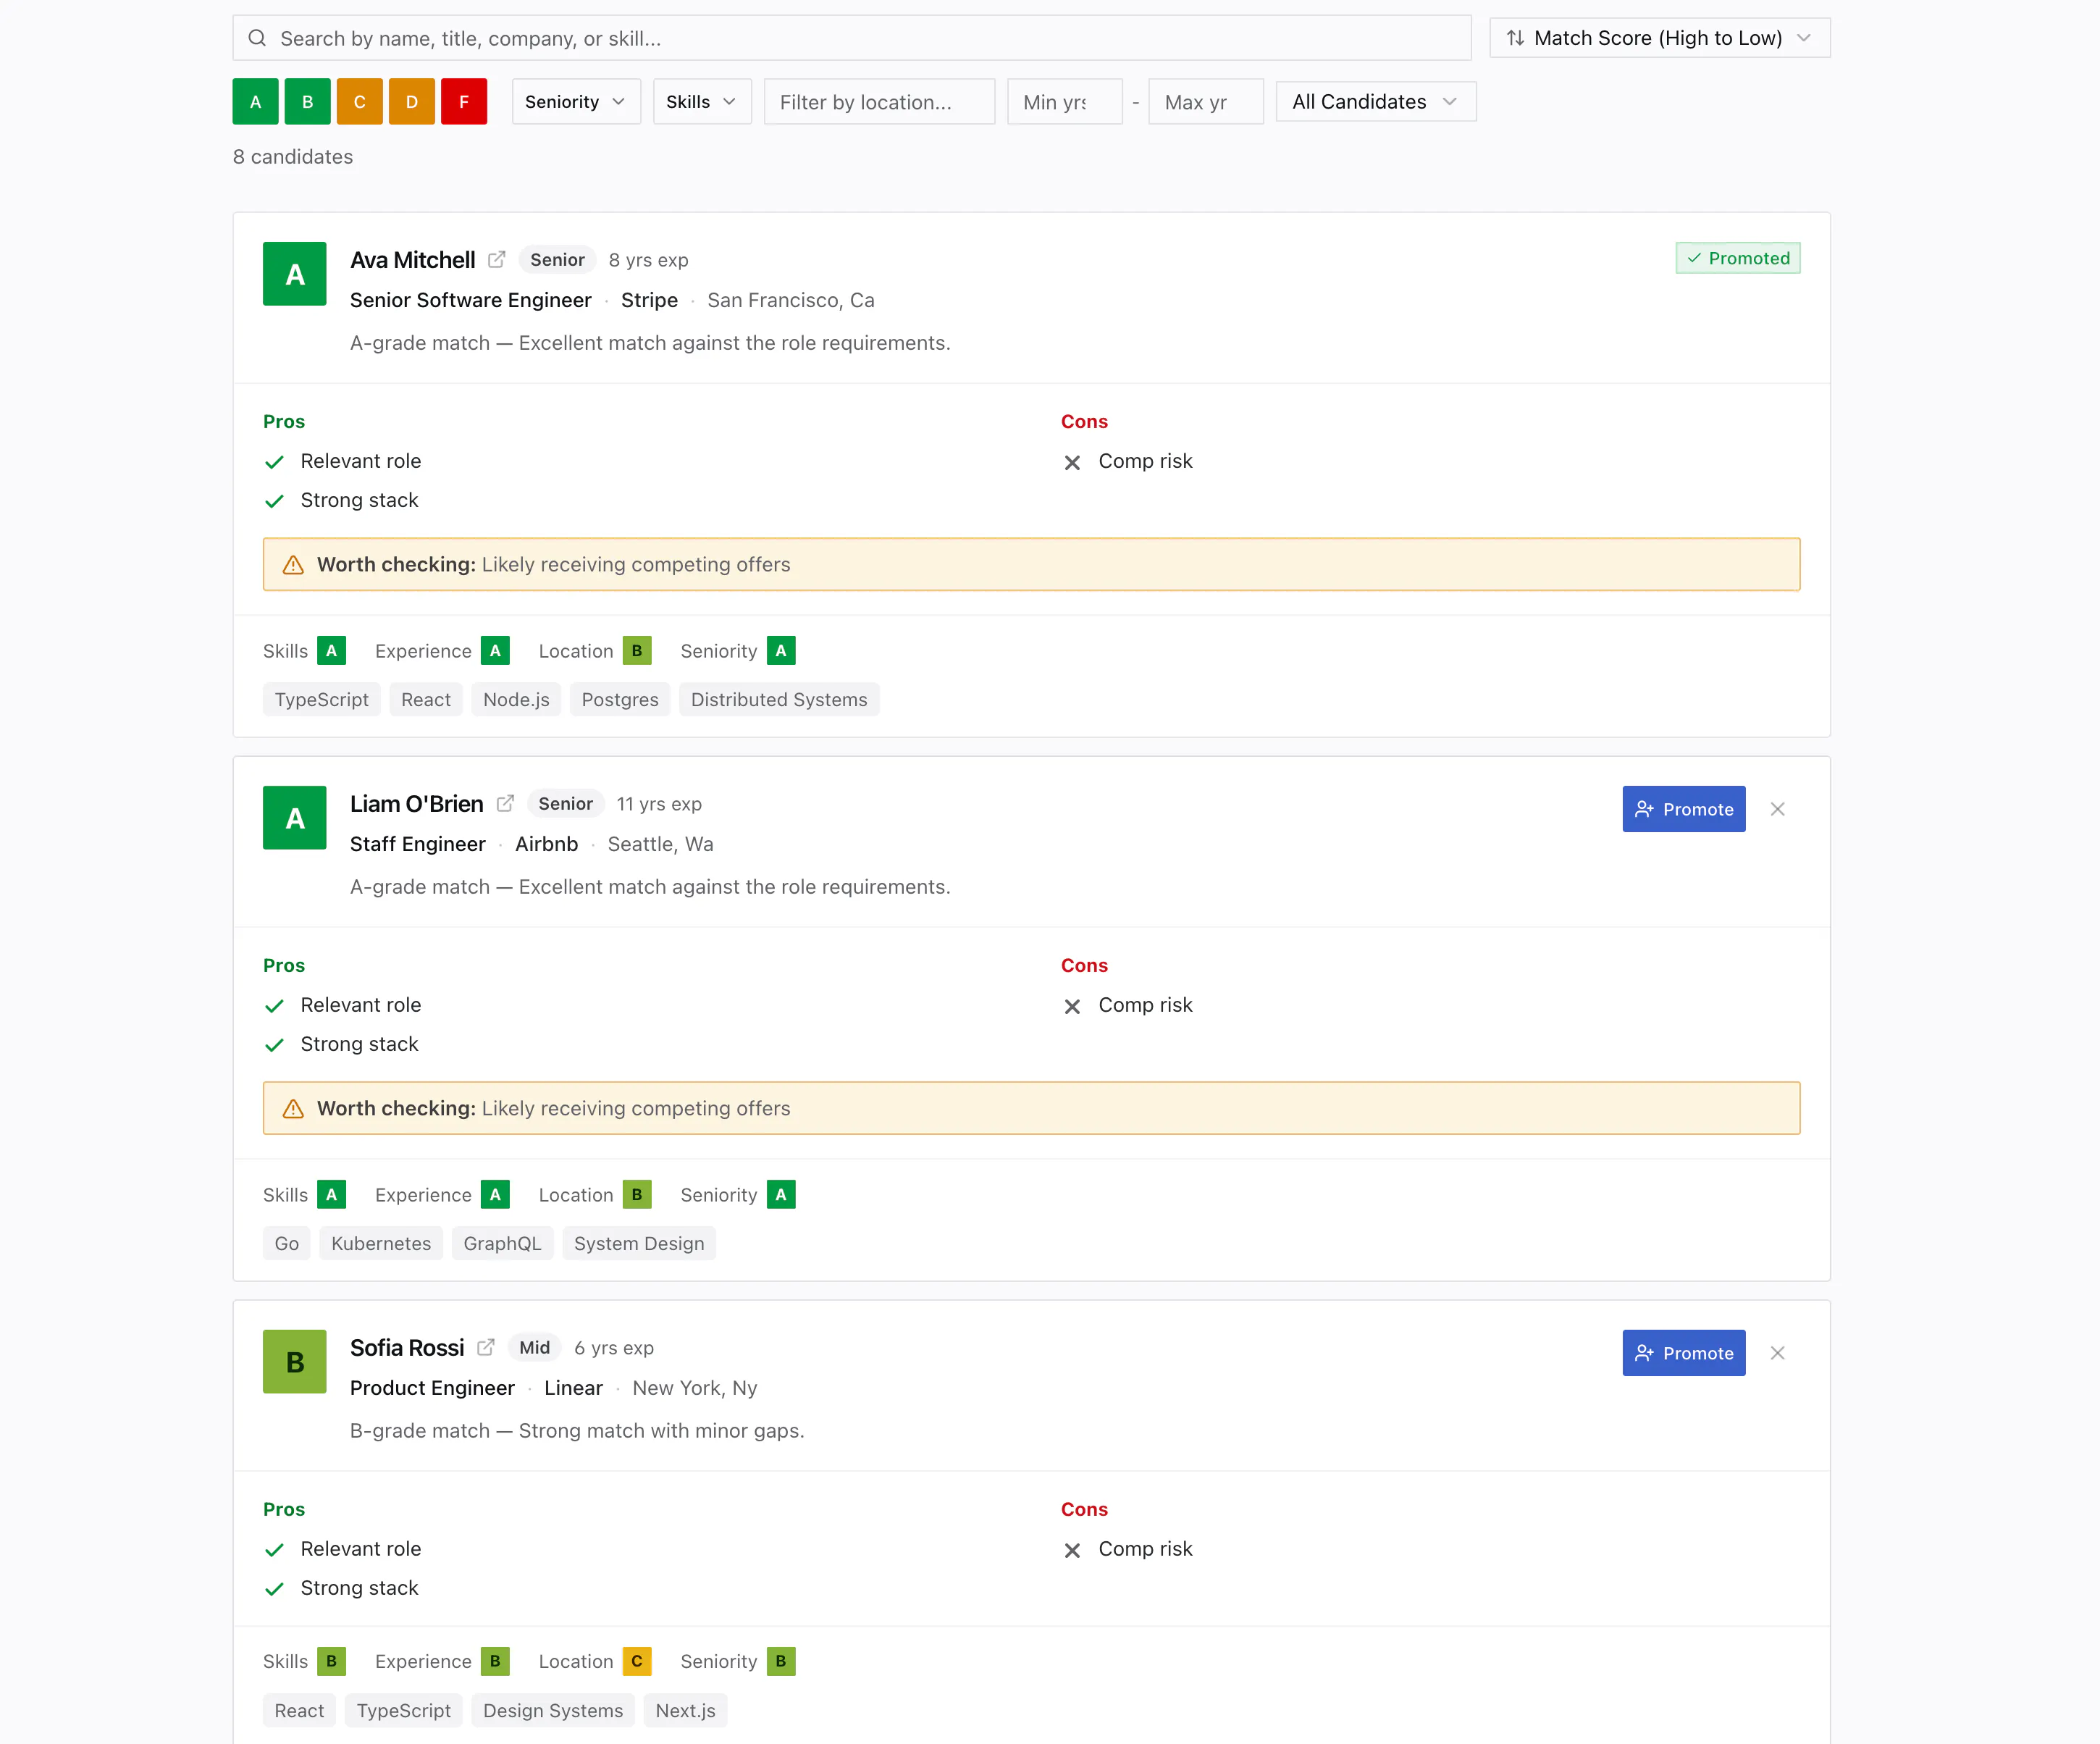This screenshot has width=2100, height=1744.
Task: Open Liam O'Brien's external profile link icon
Action: coord(505,804)
